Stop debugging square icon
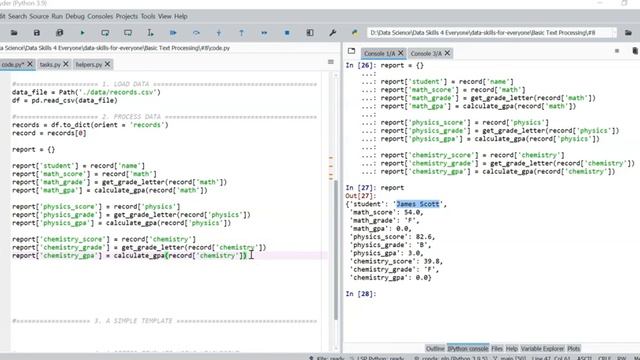This screenshot has height=360, width=640. (x=287, y=33)
